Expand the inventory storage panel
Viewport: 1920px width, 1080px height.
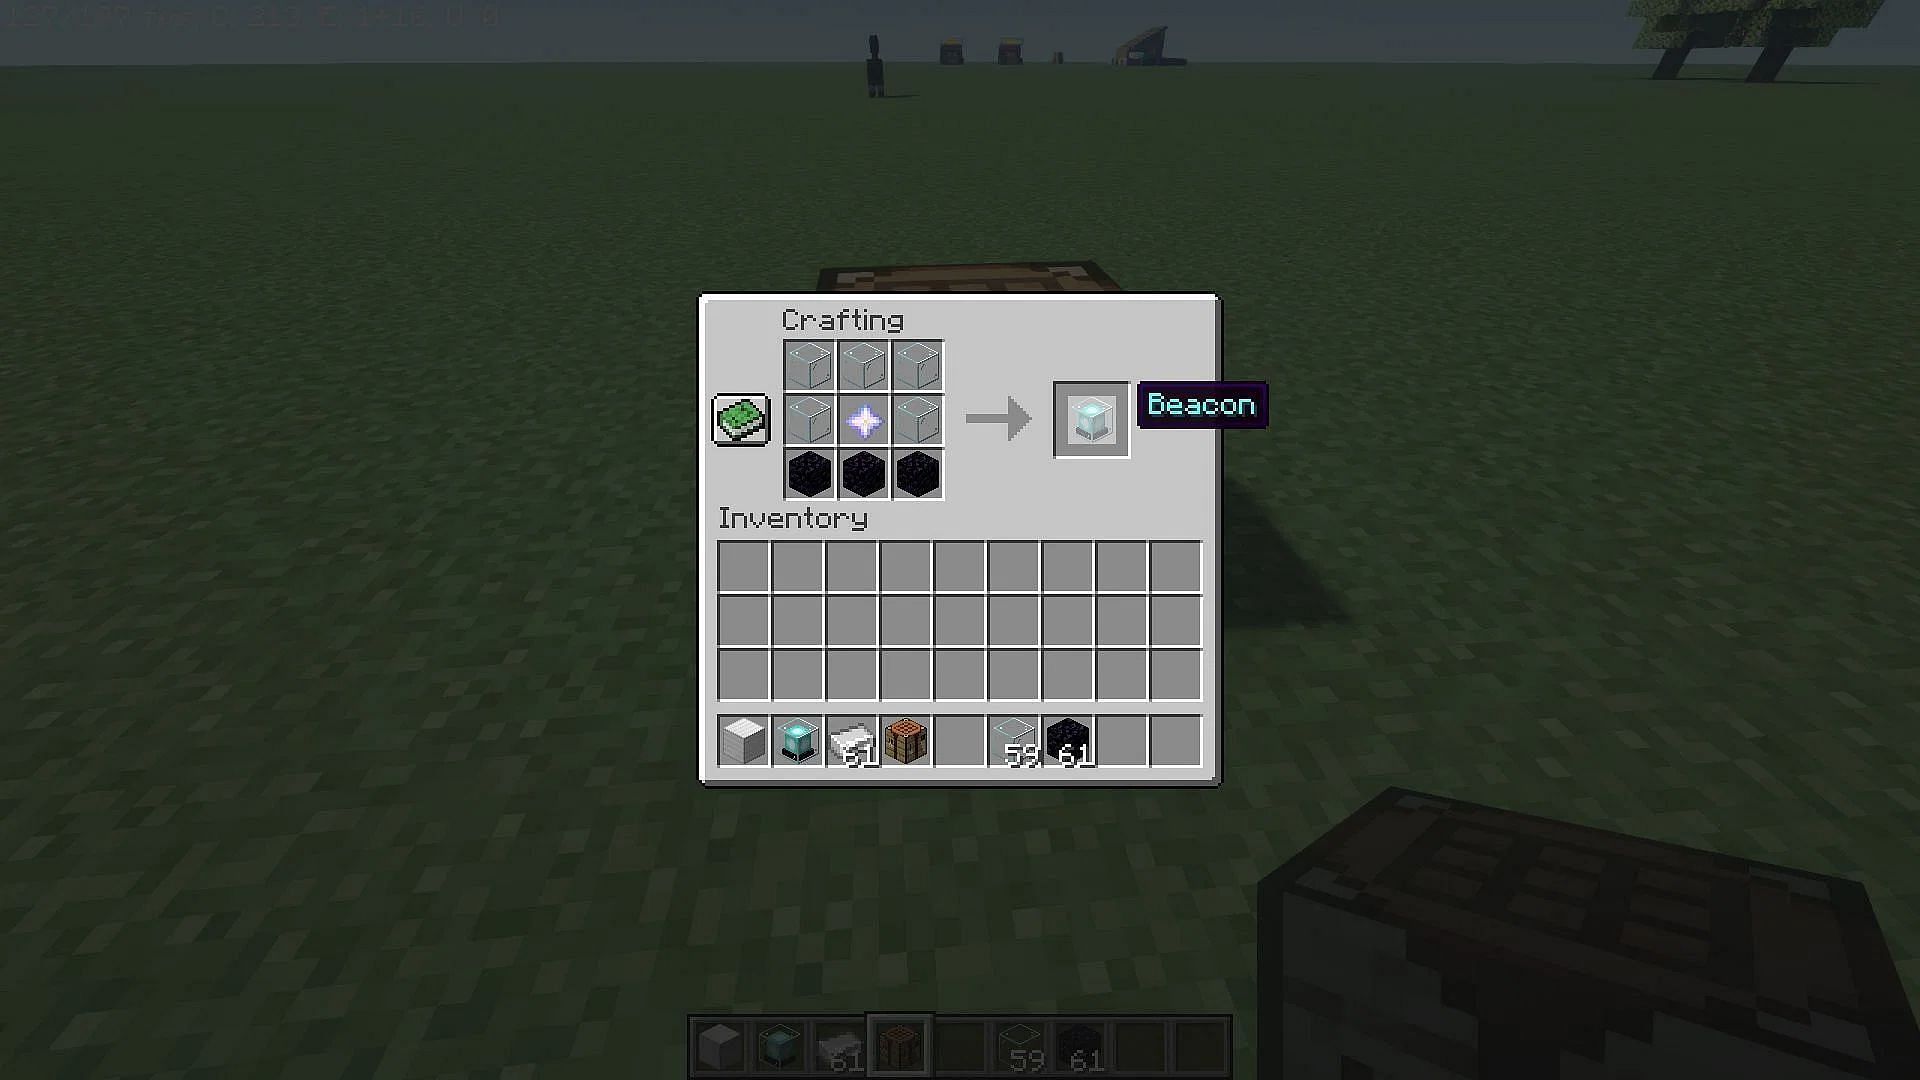tap(740, 418)
